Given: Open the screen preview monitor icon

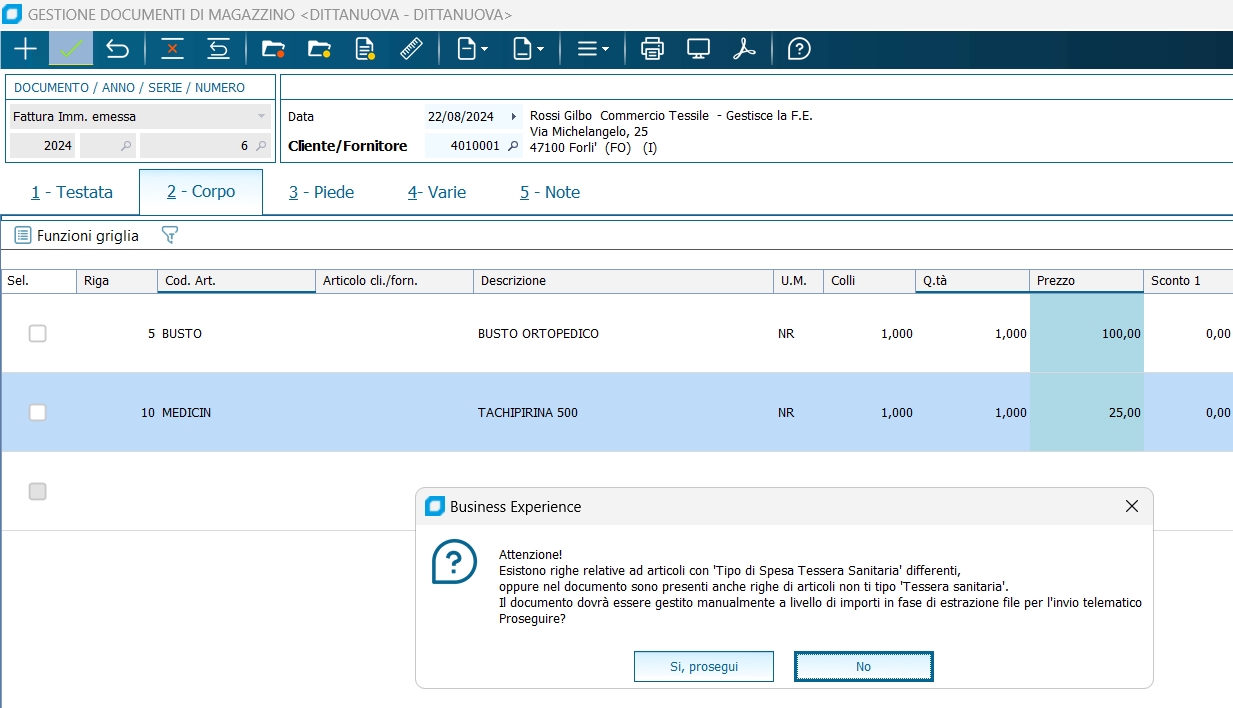Looking at the screenshot, I should pyautogui.click(x=698, y=49).
